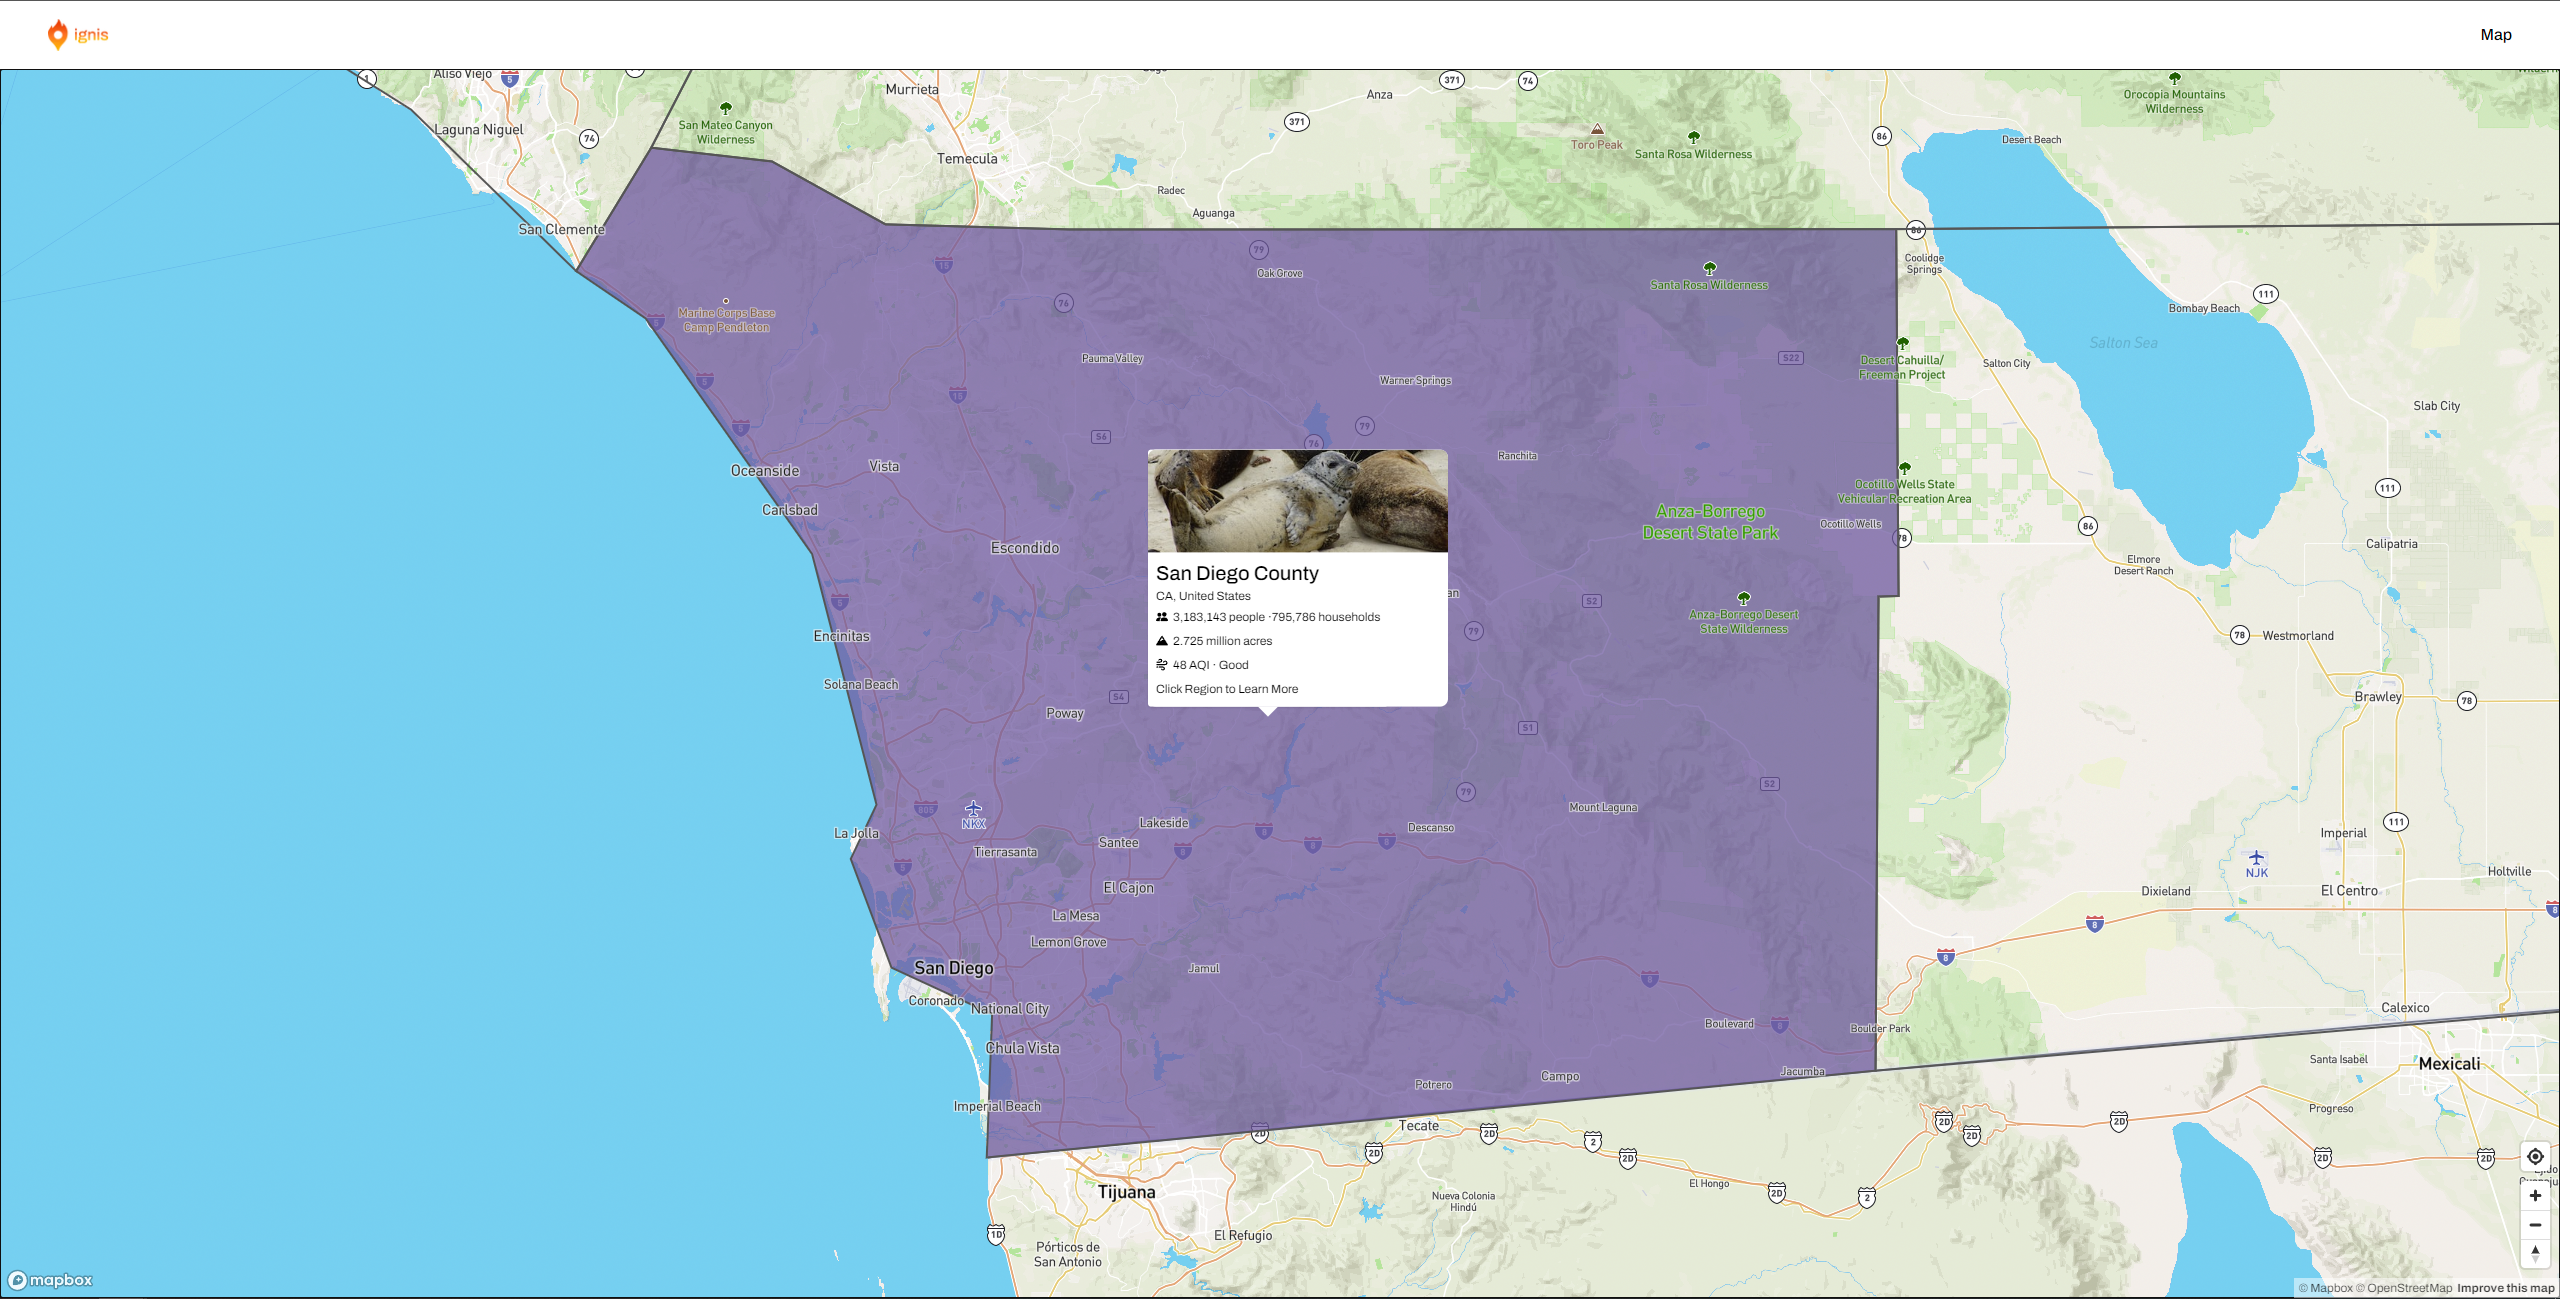The width and height of the screenshot is (2560, 1299).
Task: Click the NKX airport icon
Action: (x=973, y=809)
